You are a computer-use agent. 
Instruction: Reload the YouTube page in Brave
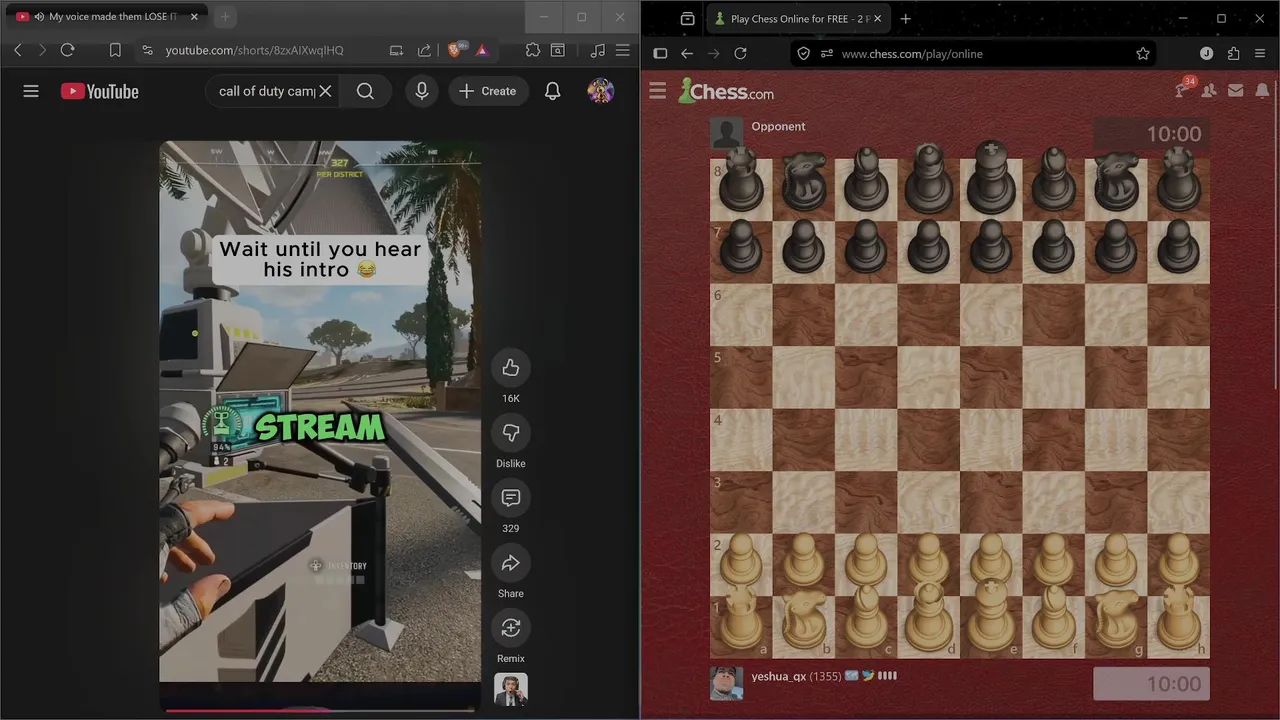click(x=67, y=50)
